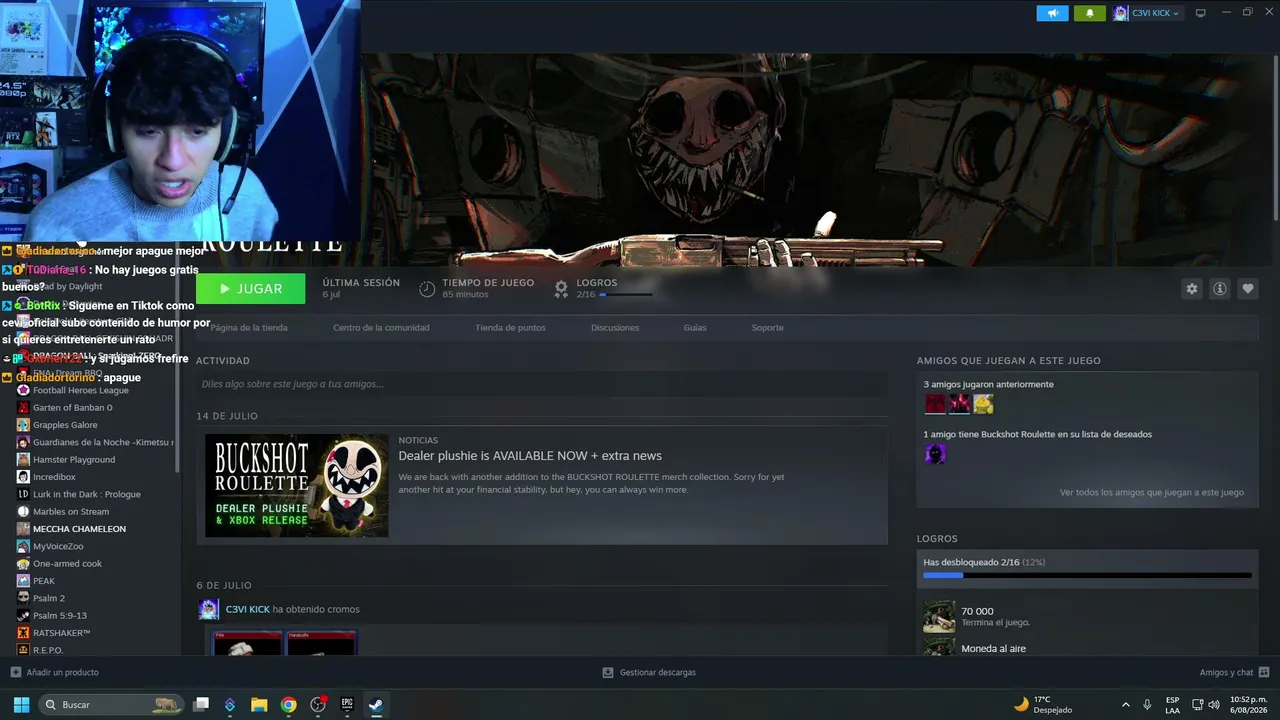Select Psalm 5:9-13 in library
The height and width of the screenshot is (720, 1280).
(60, 616)
